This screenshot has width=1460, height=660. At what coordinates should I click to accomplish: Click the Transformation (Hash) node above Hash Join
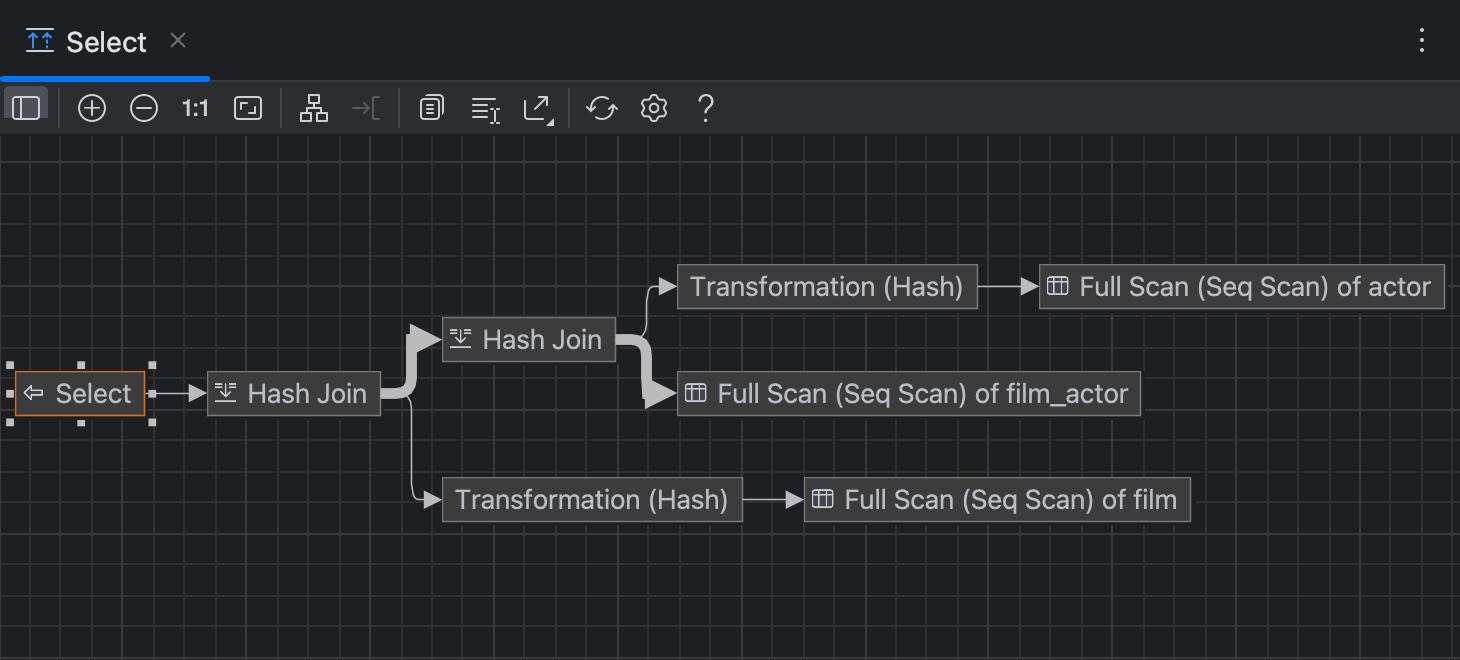pyautogui.click(x=827, y=286)
